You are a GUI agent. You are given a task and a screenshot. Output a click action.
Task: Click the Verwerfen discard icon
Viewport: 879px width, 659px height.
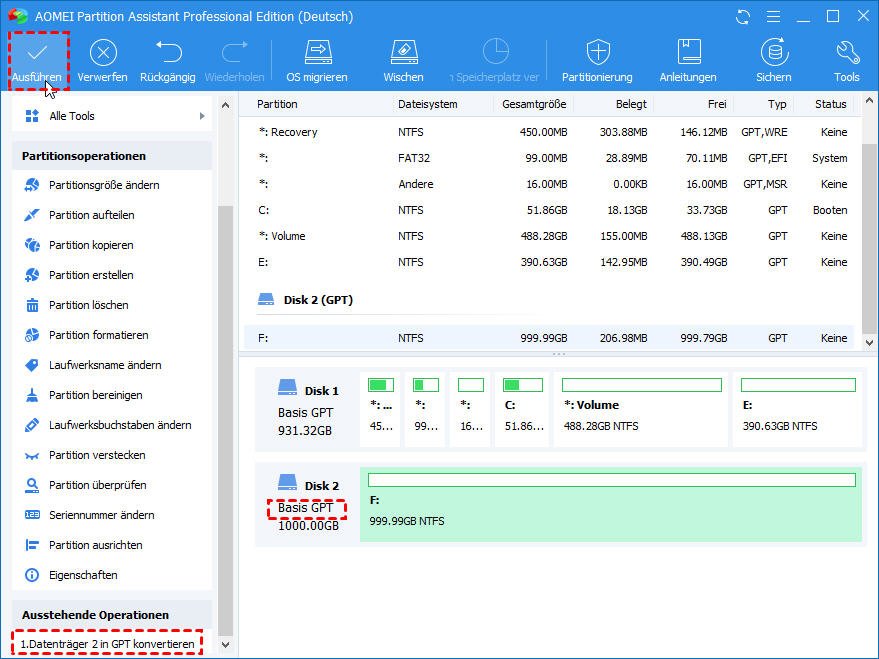[103, 53]
